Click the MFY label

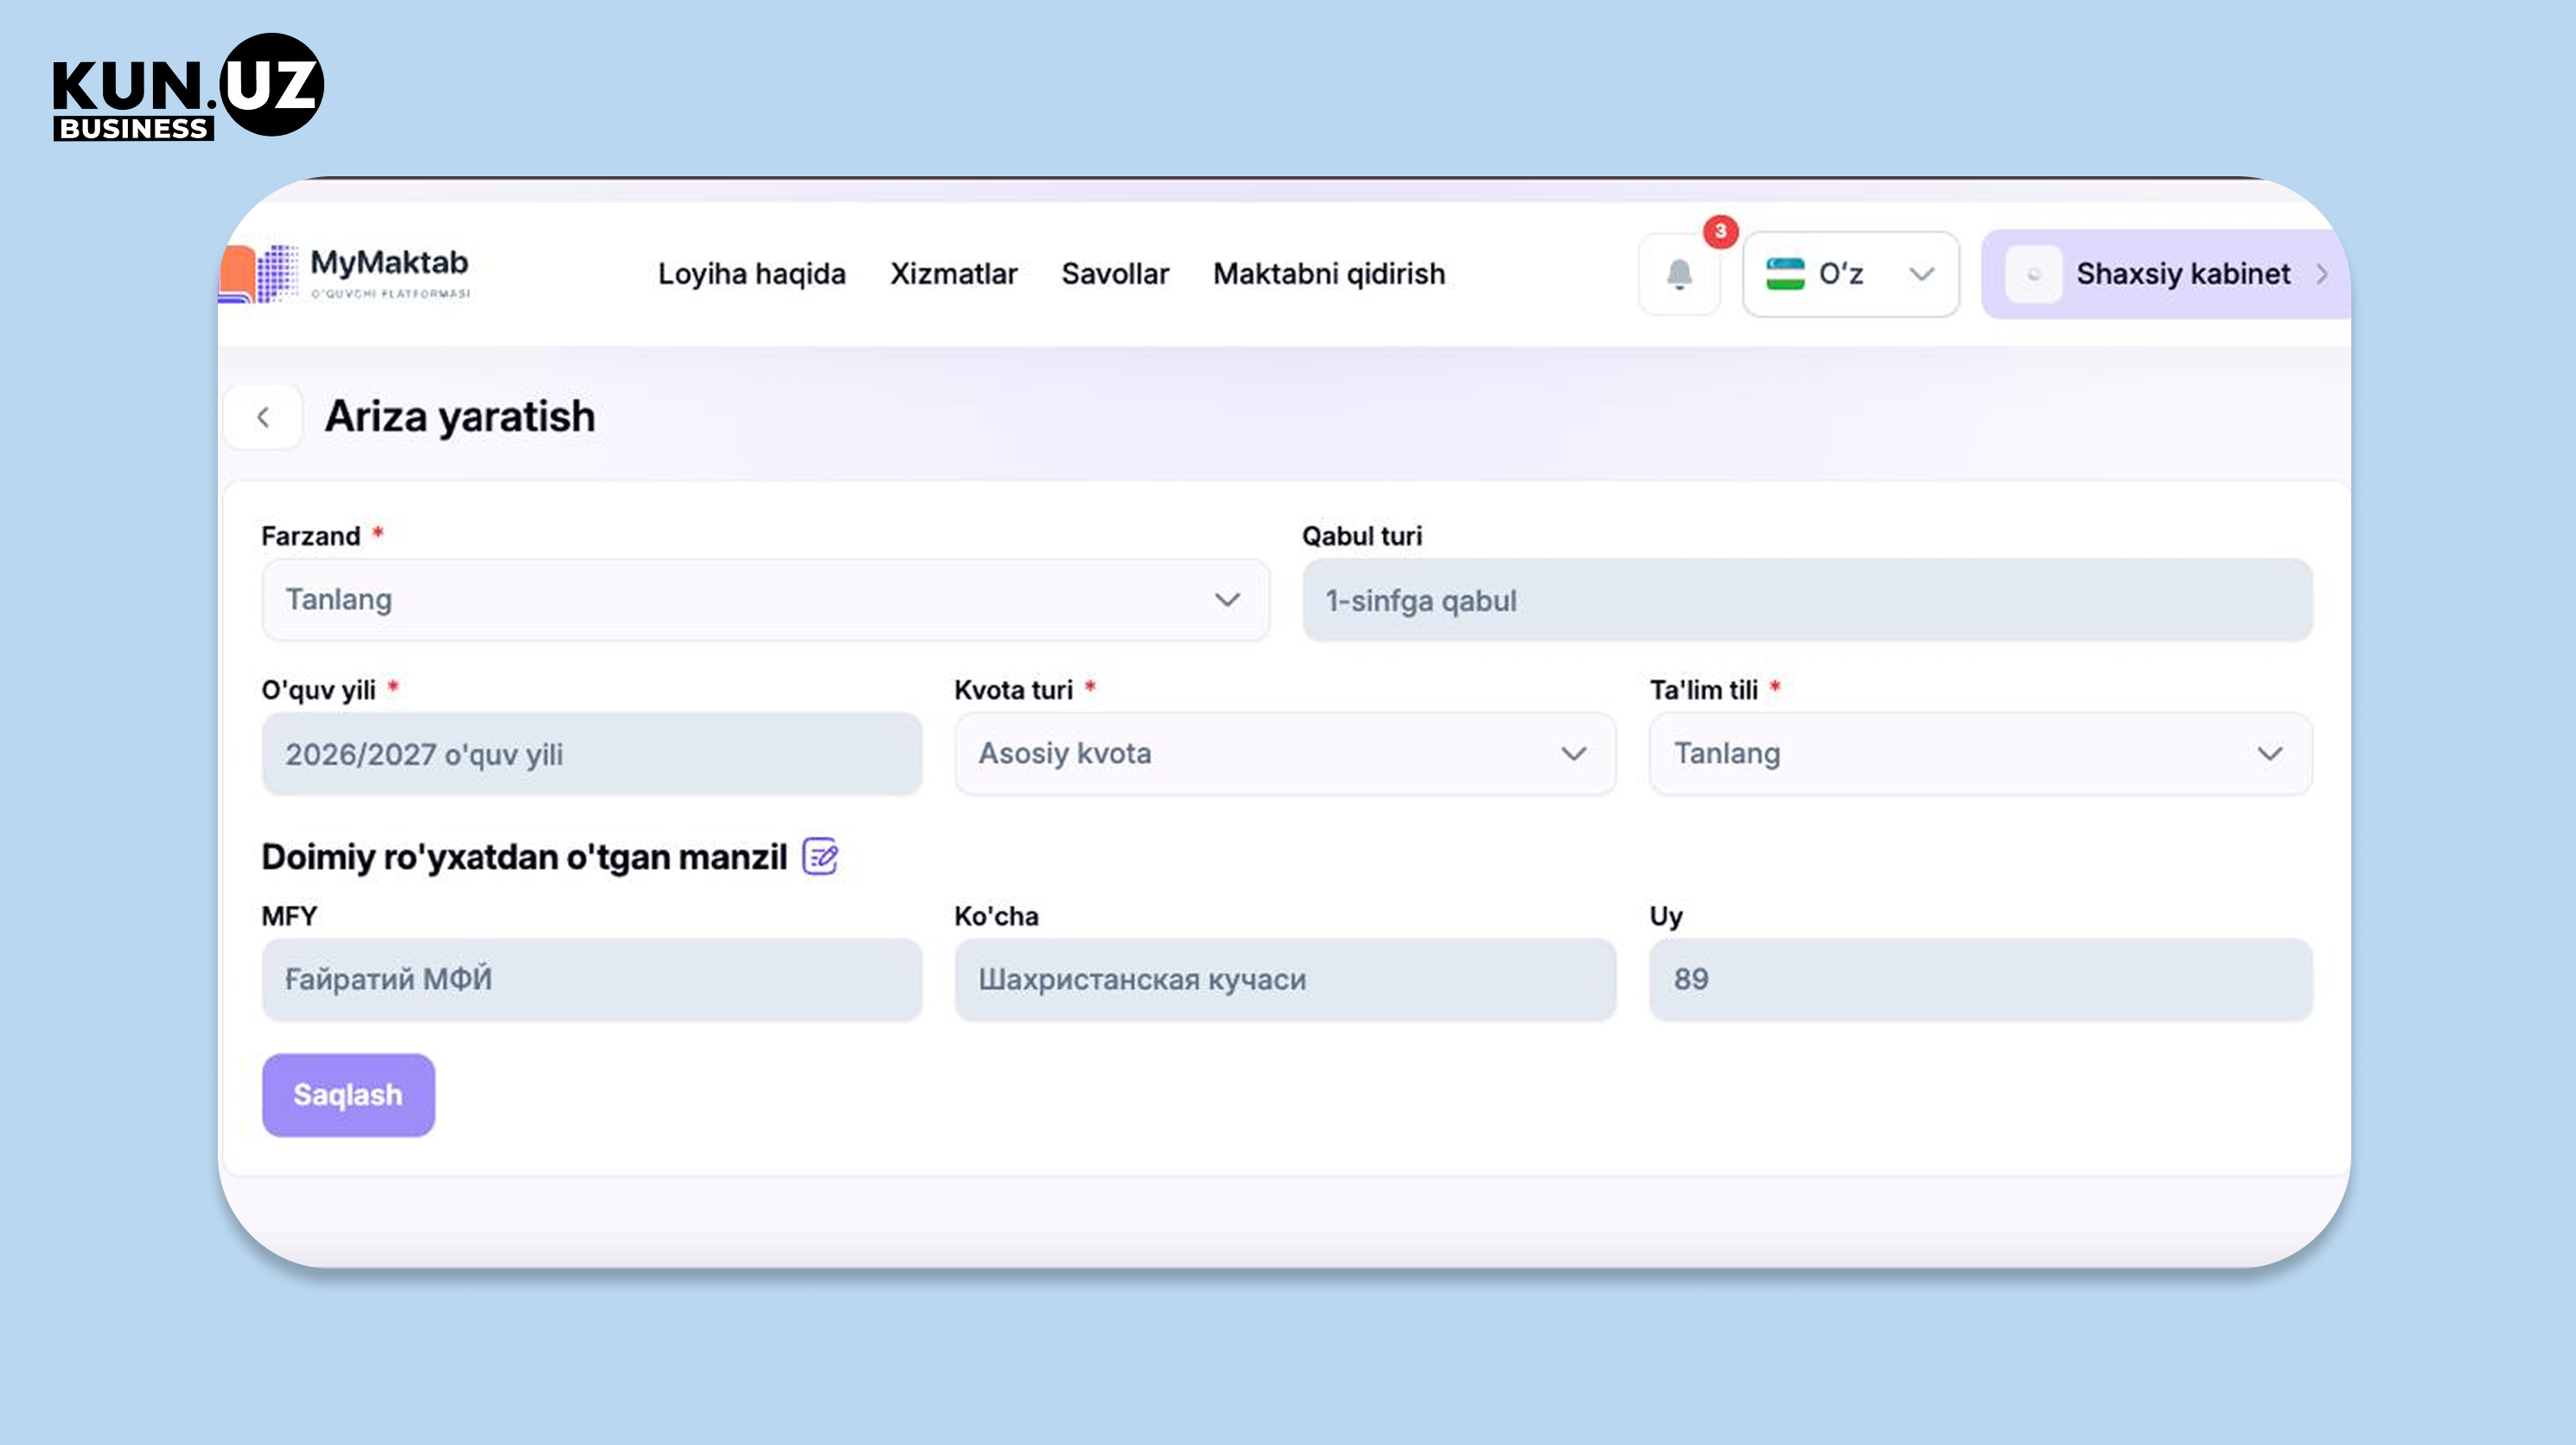[x=289, y=916]
